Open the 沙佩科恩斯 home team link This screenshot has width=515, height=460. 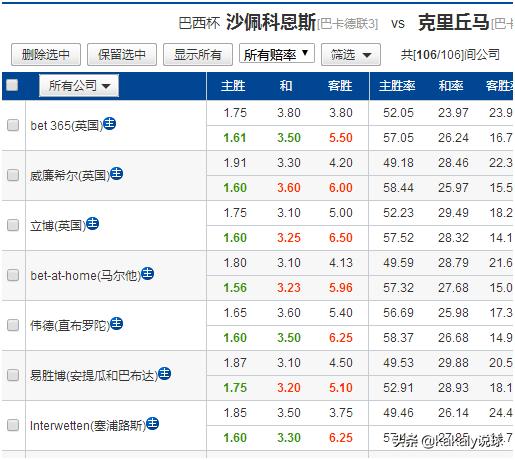point(271,23)
